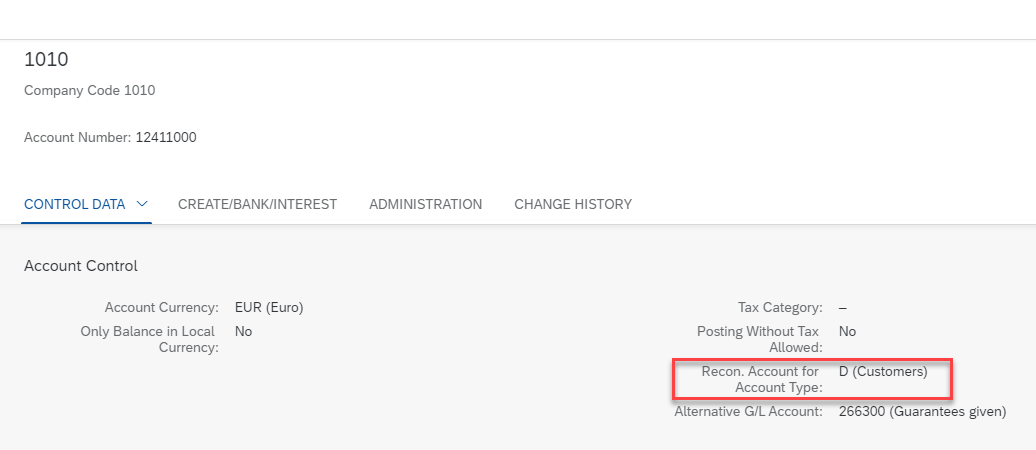Switch to the Administration tab

(x=426, y=204)
